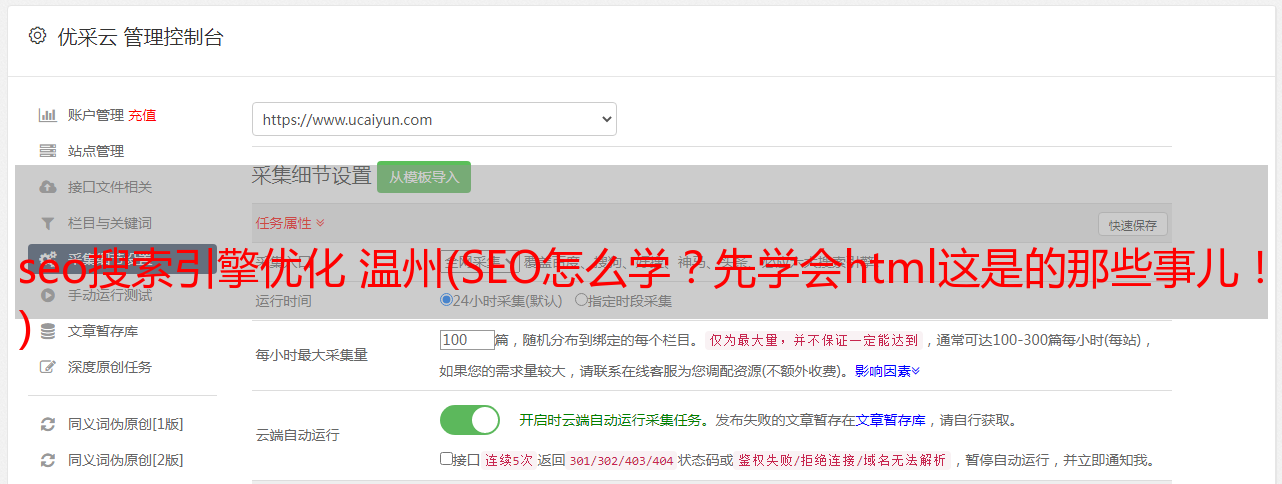The width and height of the screenshot is (1282, 484).
Task: Collapse the 任务属性 section
Action: [x=290, y=223]
